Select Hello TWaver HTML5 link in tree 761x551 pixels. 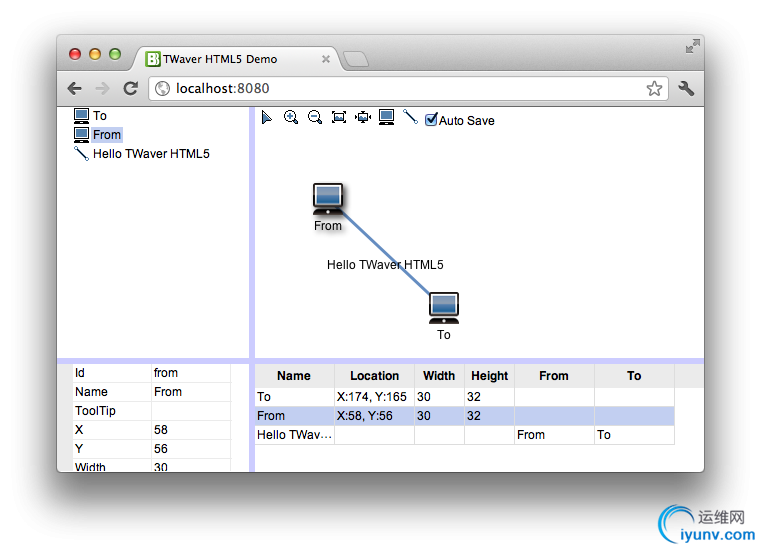151,154
